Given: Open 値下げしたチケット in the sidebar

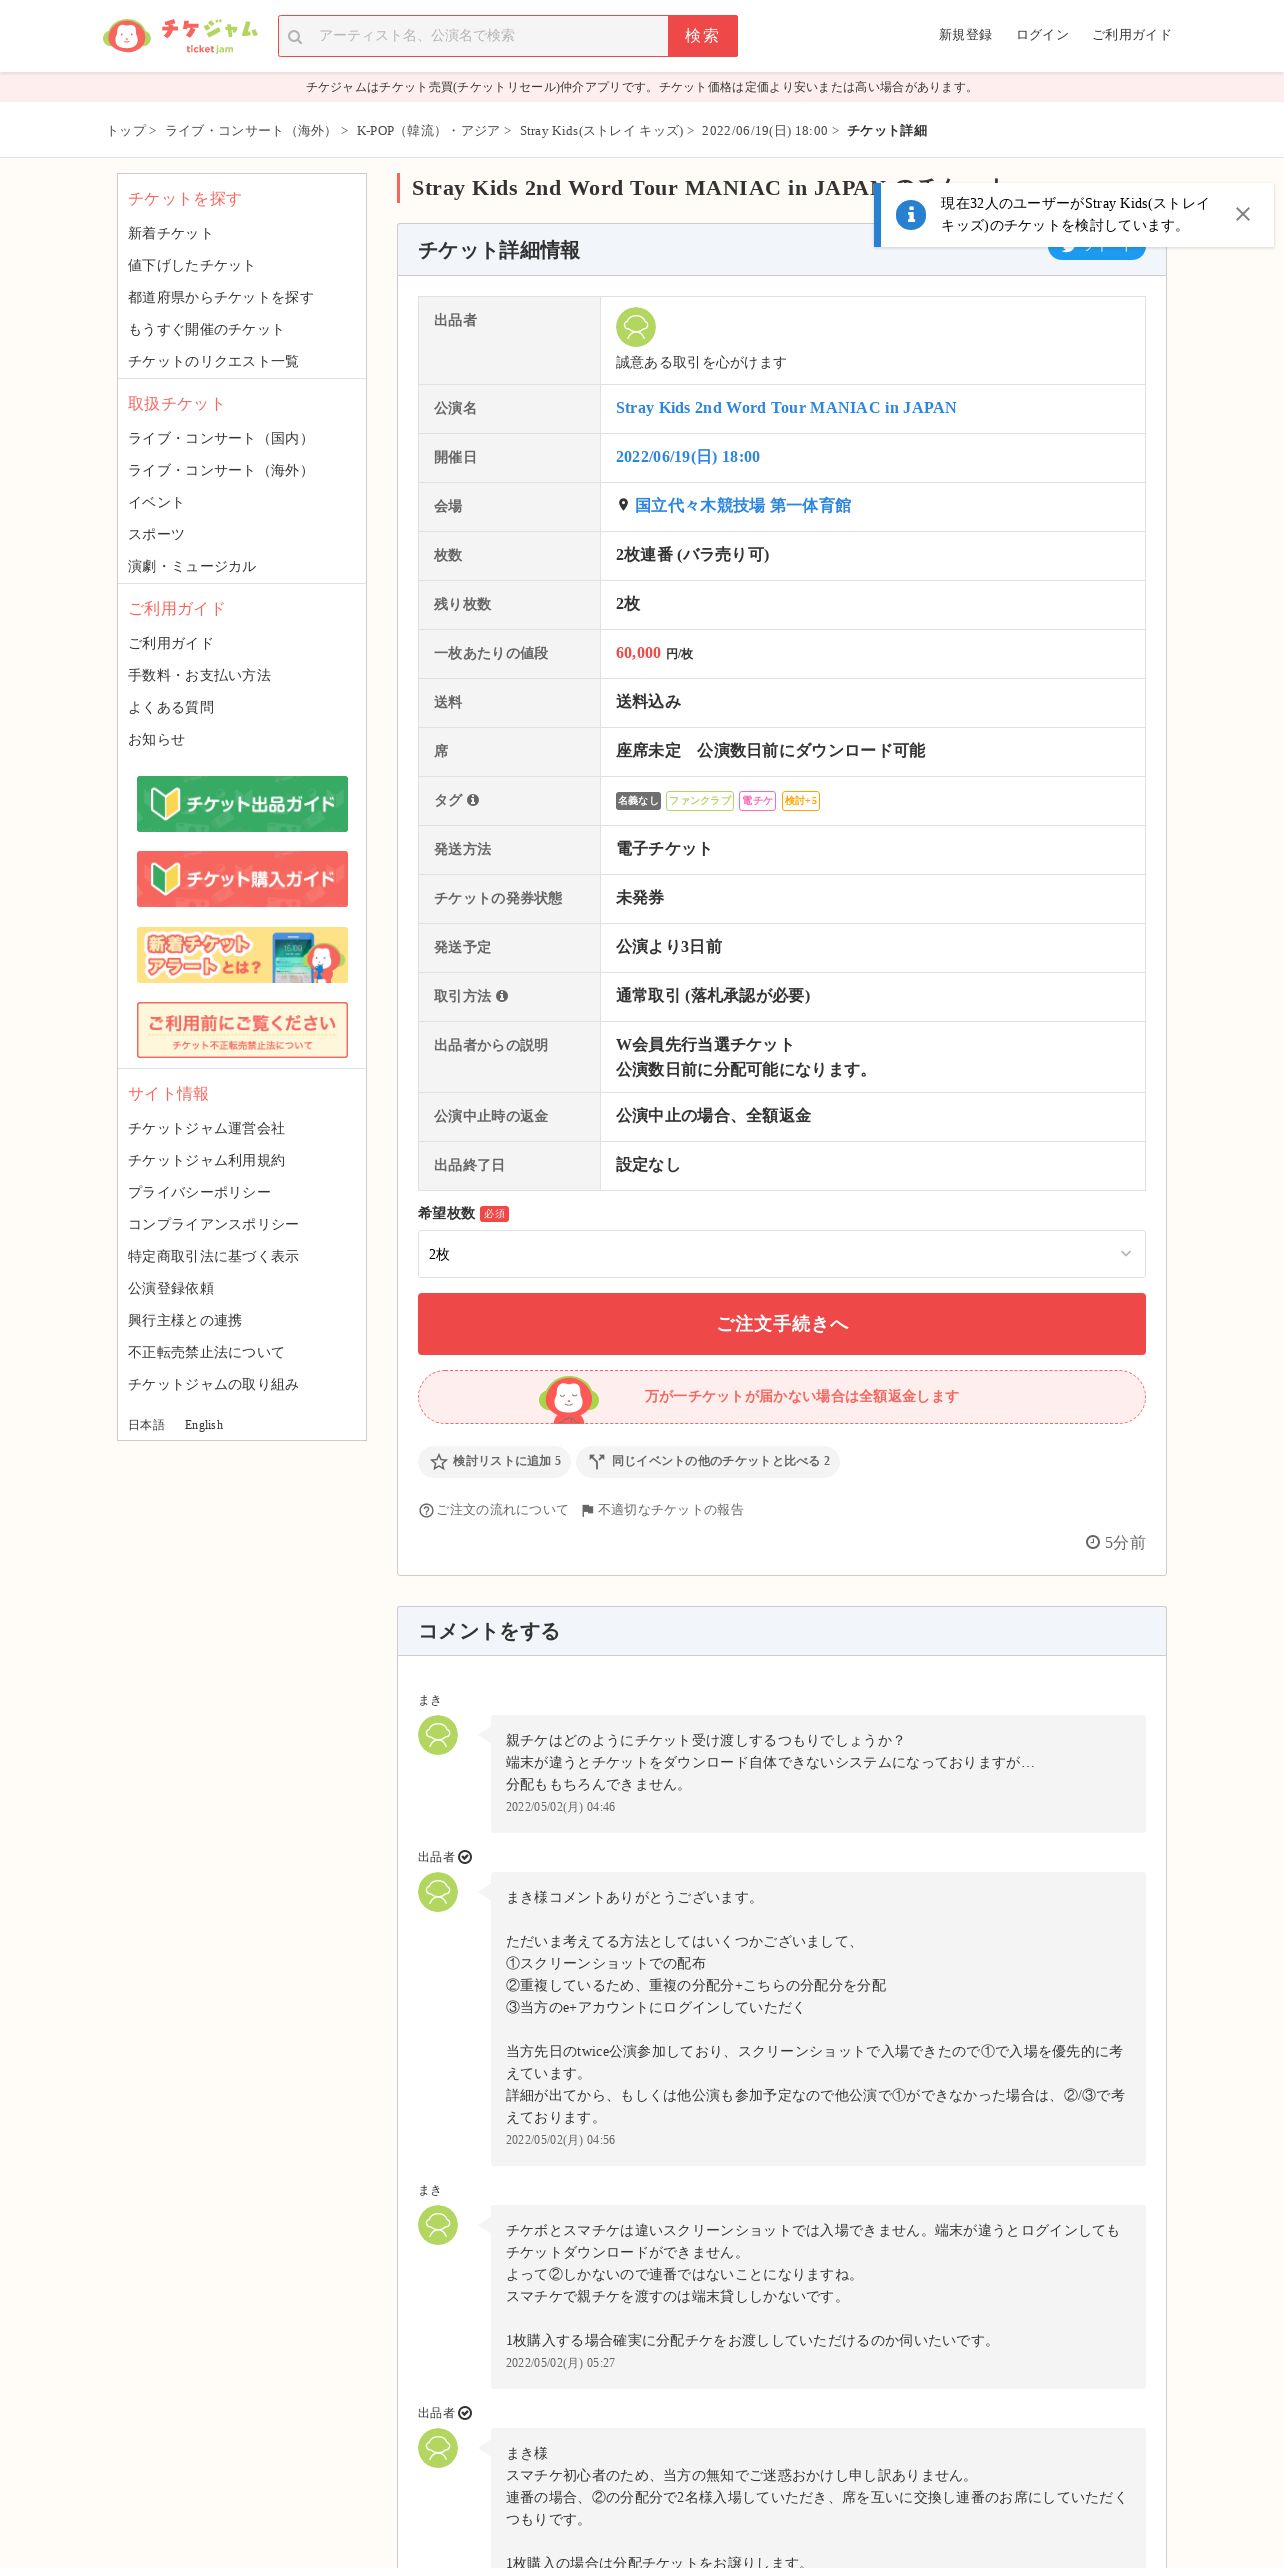Looking at the screenshot, I should point(191,265).
